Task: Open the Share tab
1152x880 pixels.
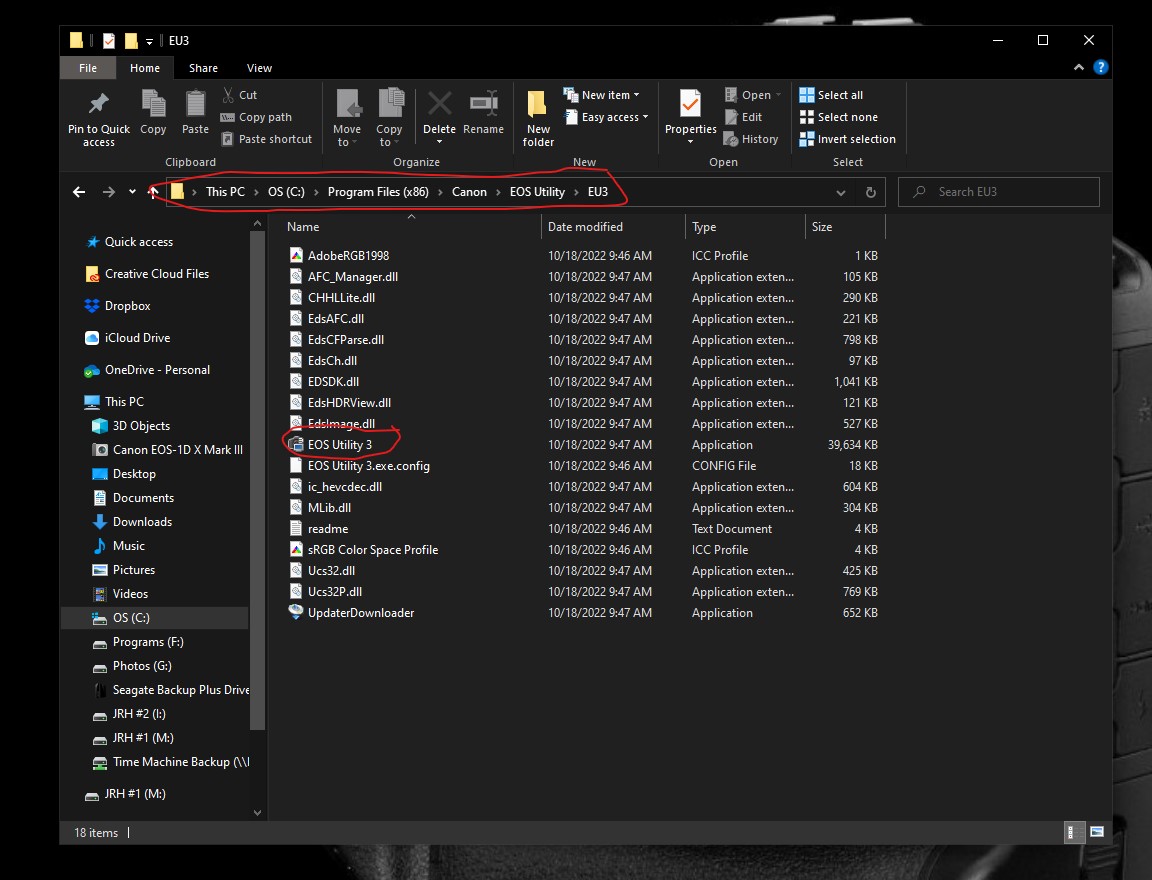Action: [203, 67]
